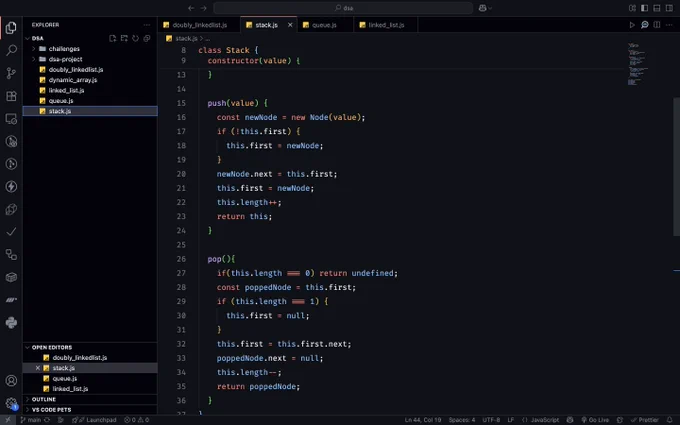
Task: Open the Explorer view in activity bar
Action: (11, 28)
